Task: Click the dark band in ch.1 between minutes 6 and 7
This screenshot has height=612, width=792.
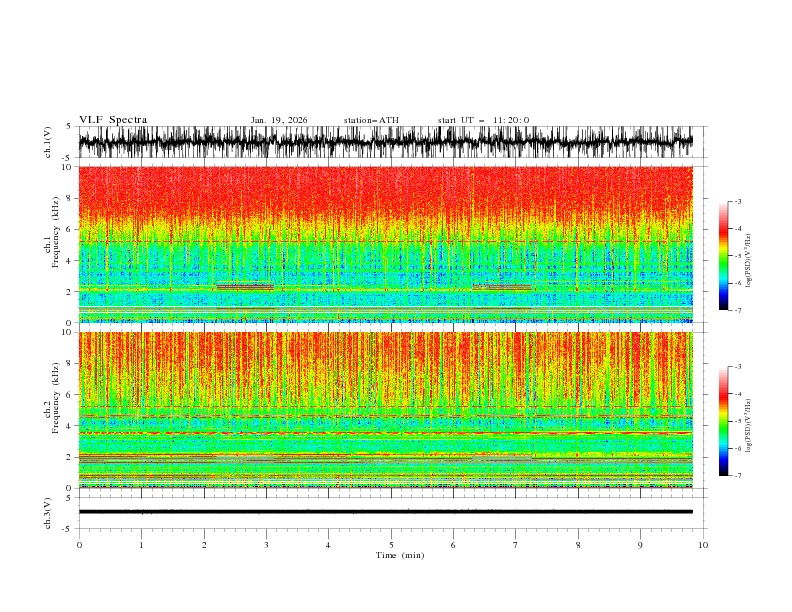Action: [502, 287]
